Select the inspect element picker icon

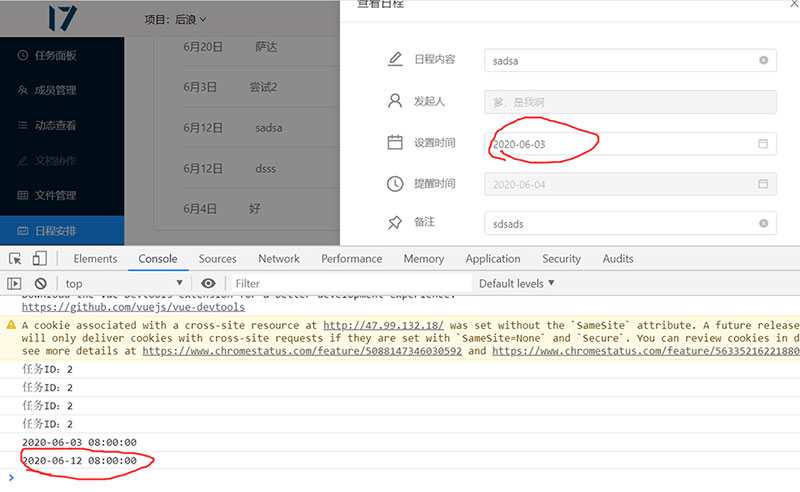point(15,259)
